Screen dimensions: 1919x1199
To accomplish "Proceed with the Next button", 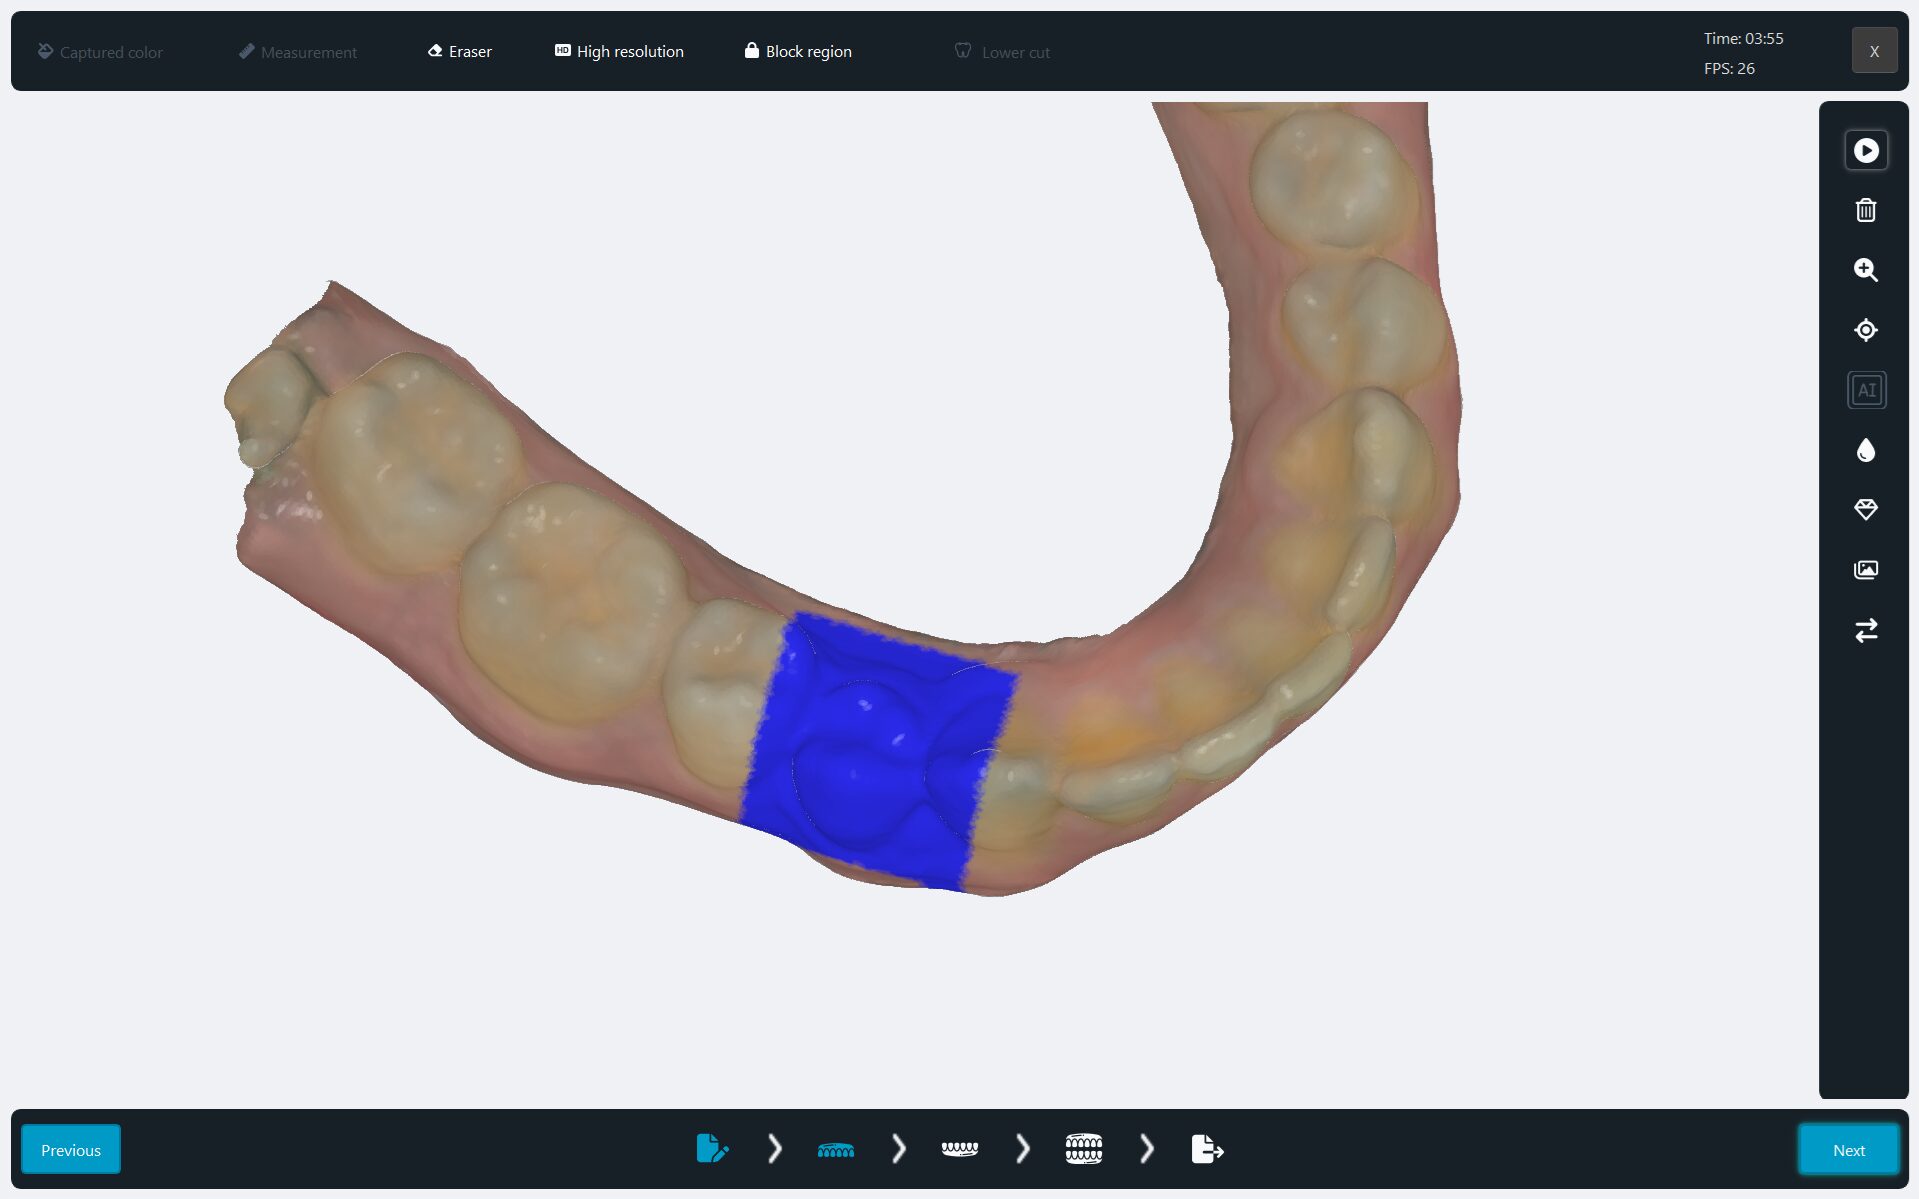I will 1848,1149.
